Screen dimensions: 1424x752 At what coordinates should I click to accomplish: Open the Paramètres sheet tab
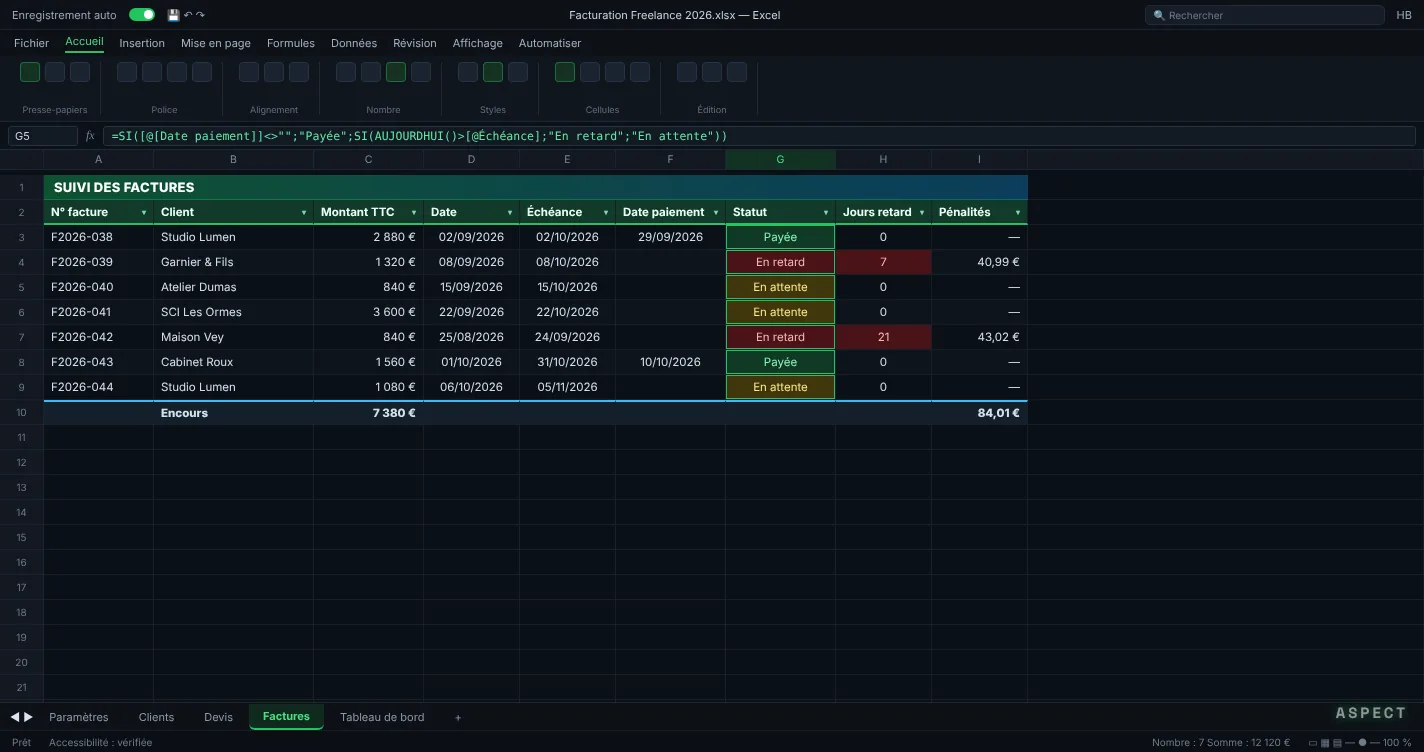pos(79,717)
